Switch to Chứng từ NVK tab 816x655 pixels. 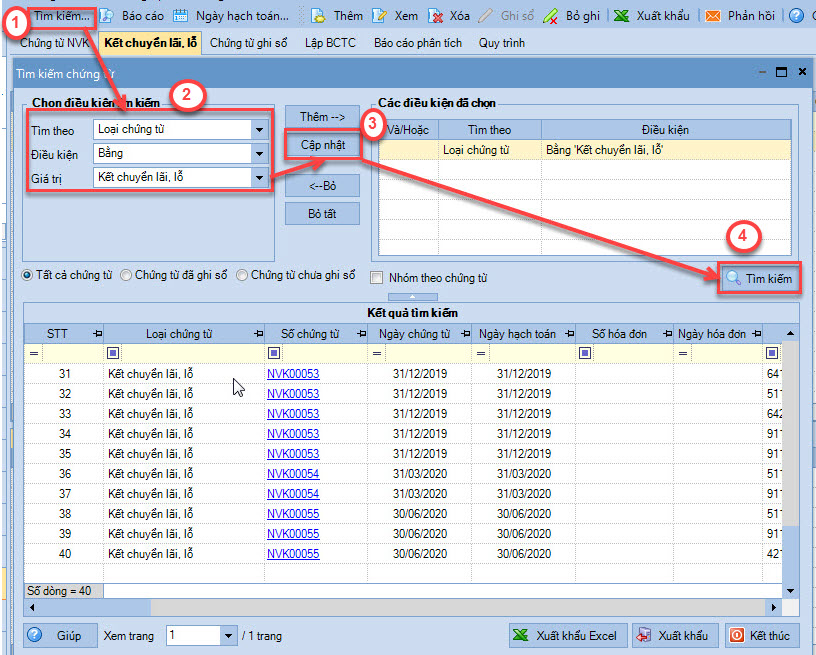pyautogui.click(x=55, y=43)
